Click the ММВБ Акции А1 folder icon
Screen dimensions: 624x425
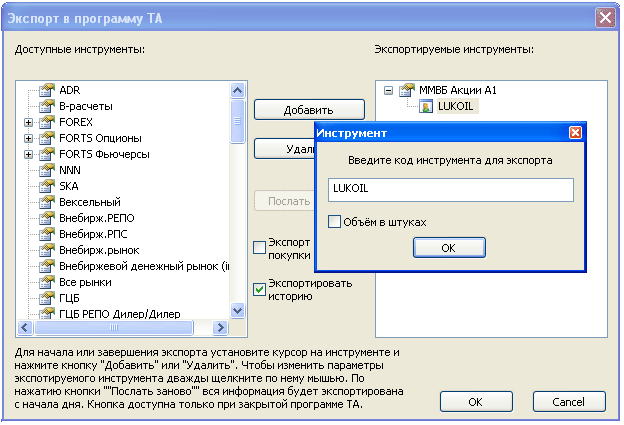point(407,90)
